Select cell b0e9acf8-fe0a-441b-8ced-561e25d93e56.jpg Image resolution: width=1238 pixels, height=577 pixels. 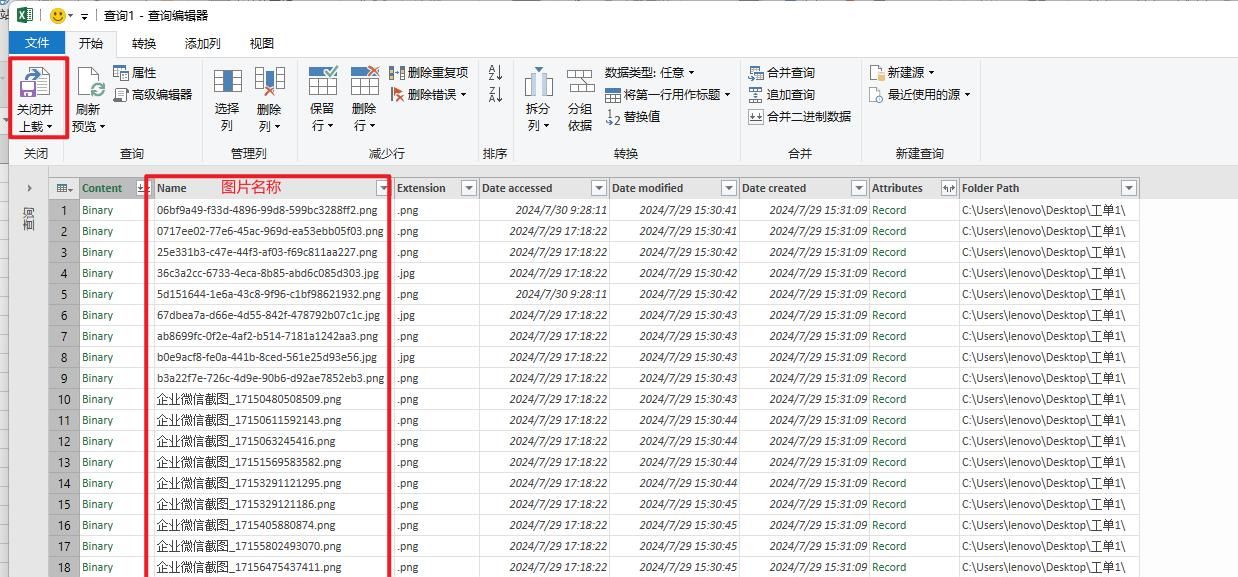(267, 357)
